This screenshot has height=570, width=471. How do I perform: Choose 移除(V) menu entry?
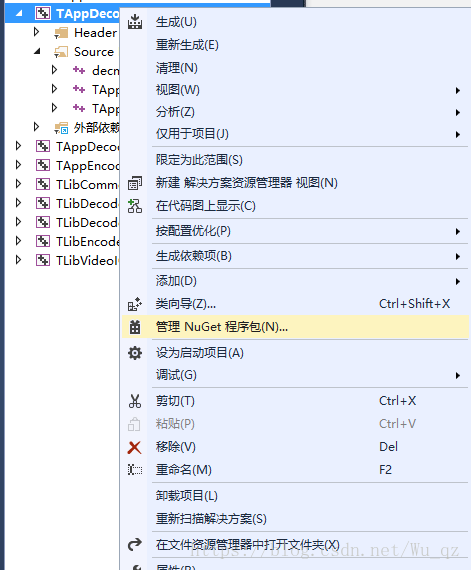point(295,446)
